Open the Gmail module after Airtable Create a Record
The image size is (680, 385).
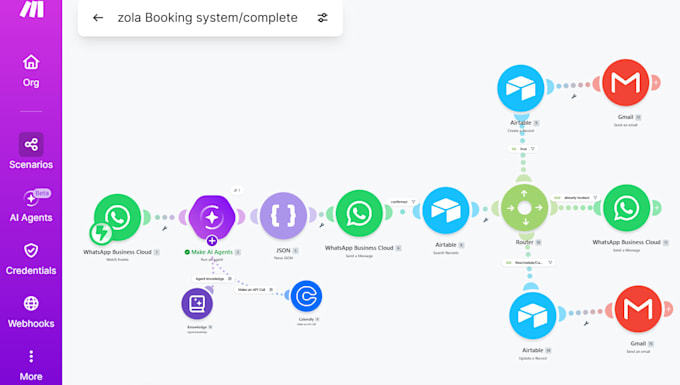625,82
